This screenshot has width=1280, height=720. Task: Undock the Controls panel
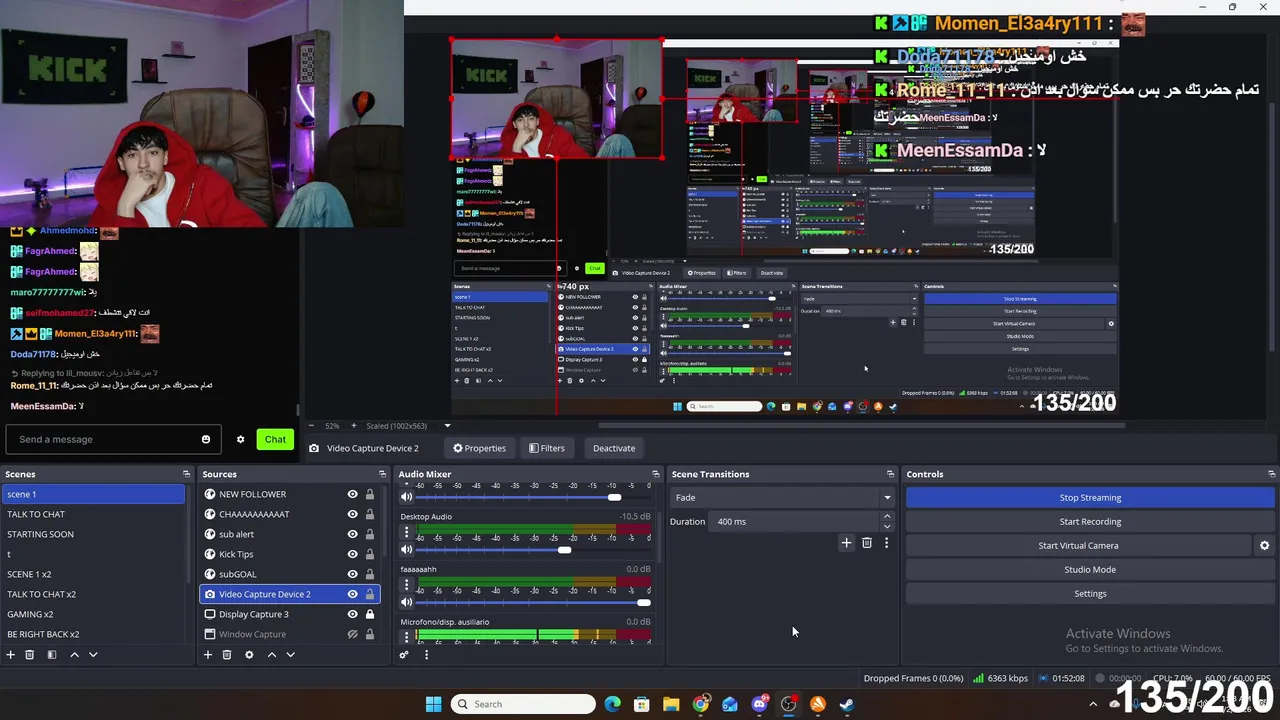[1271, 474]
